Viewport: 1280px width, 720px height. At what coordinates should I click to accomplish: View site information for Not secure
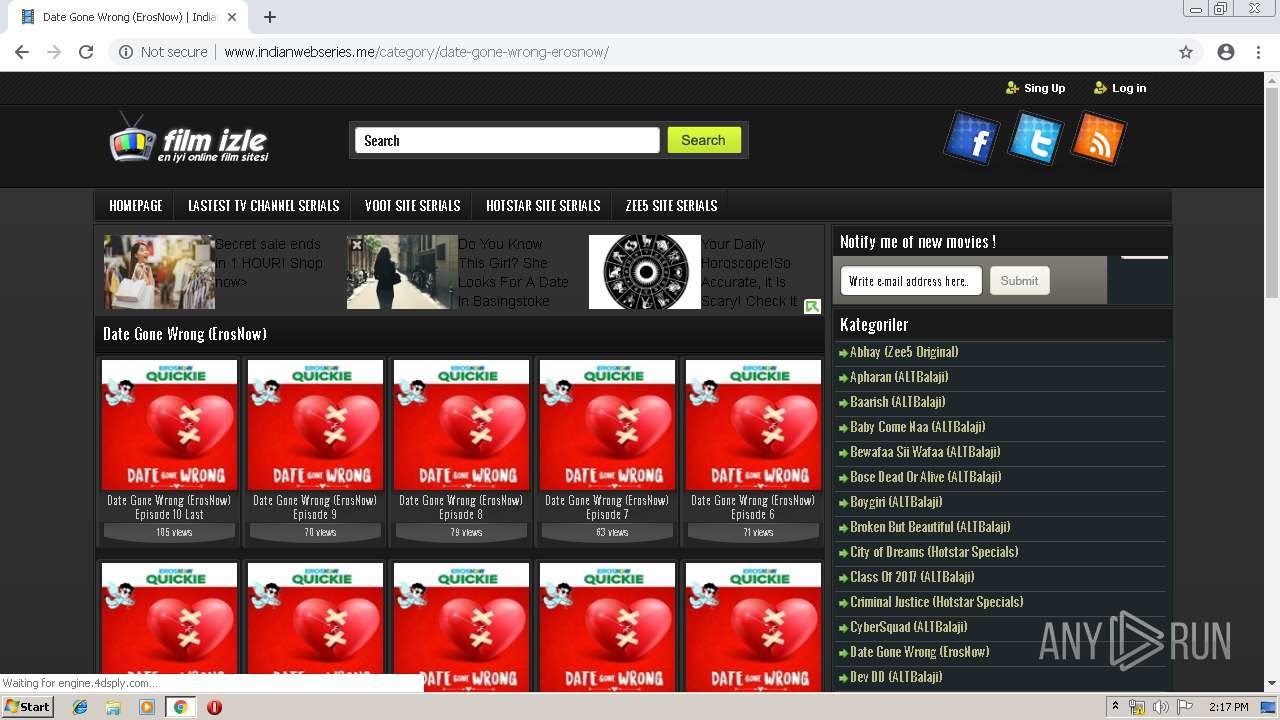click(163, 52)
